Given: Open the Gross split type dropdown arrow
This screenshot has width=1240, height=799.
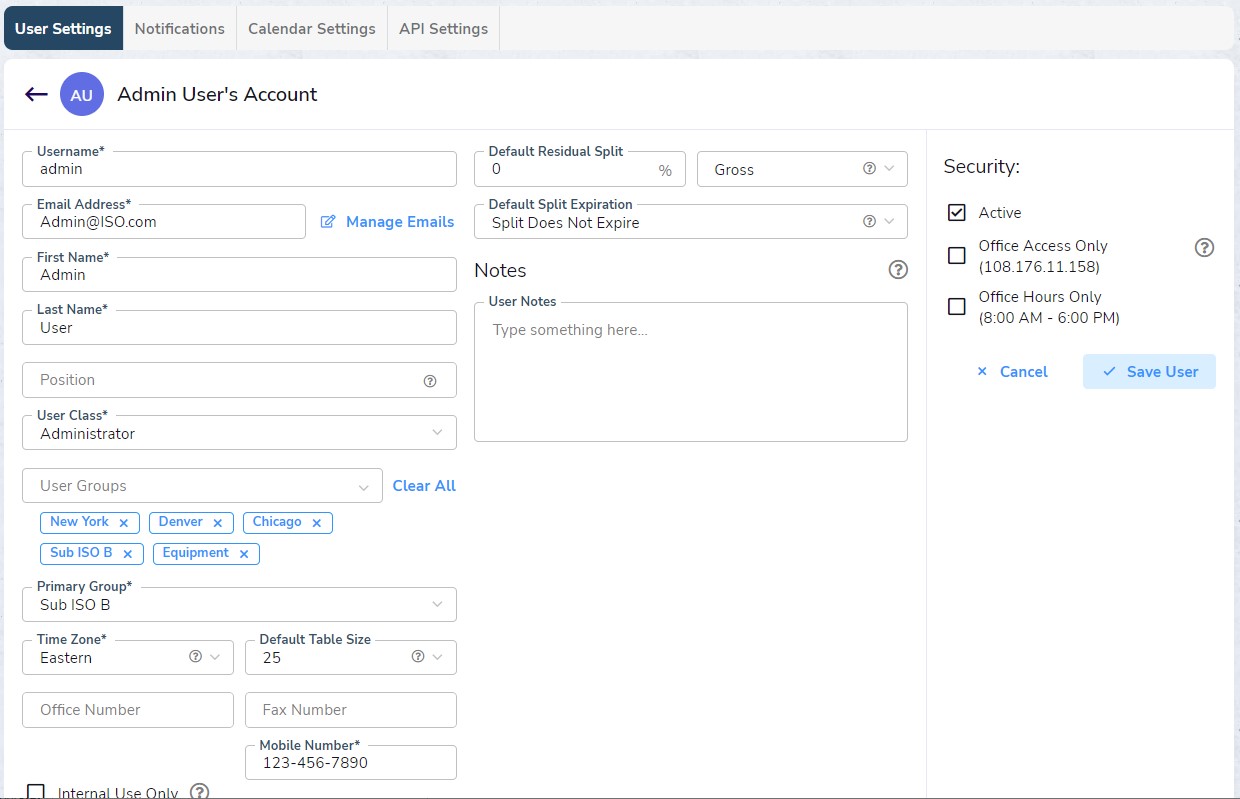Looking at the screenshot, I should [x=888, y=169].
